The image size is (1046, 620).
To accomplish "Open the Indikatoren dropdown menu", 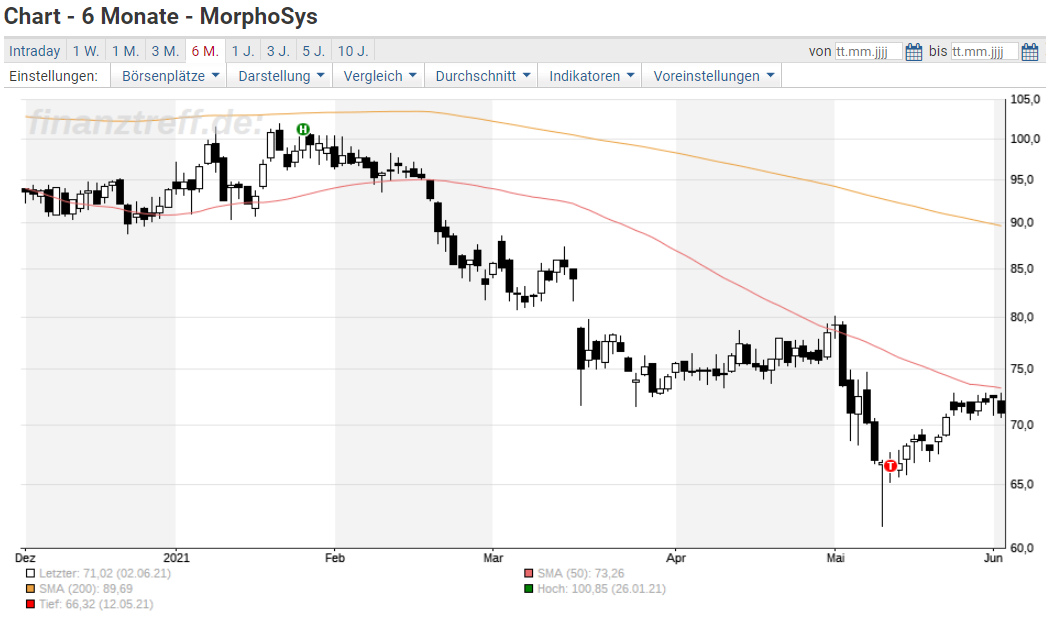I will pos(590,76).
